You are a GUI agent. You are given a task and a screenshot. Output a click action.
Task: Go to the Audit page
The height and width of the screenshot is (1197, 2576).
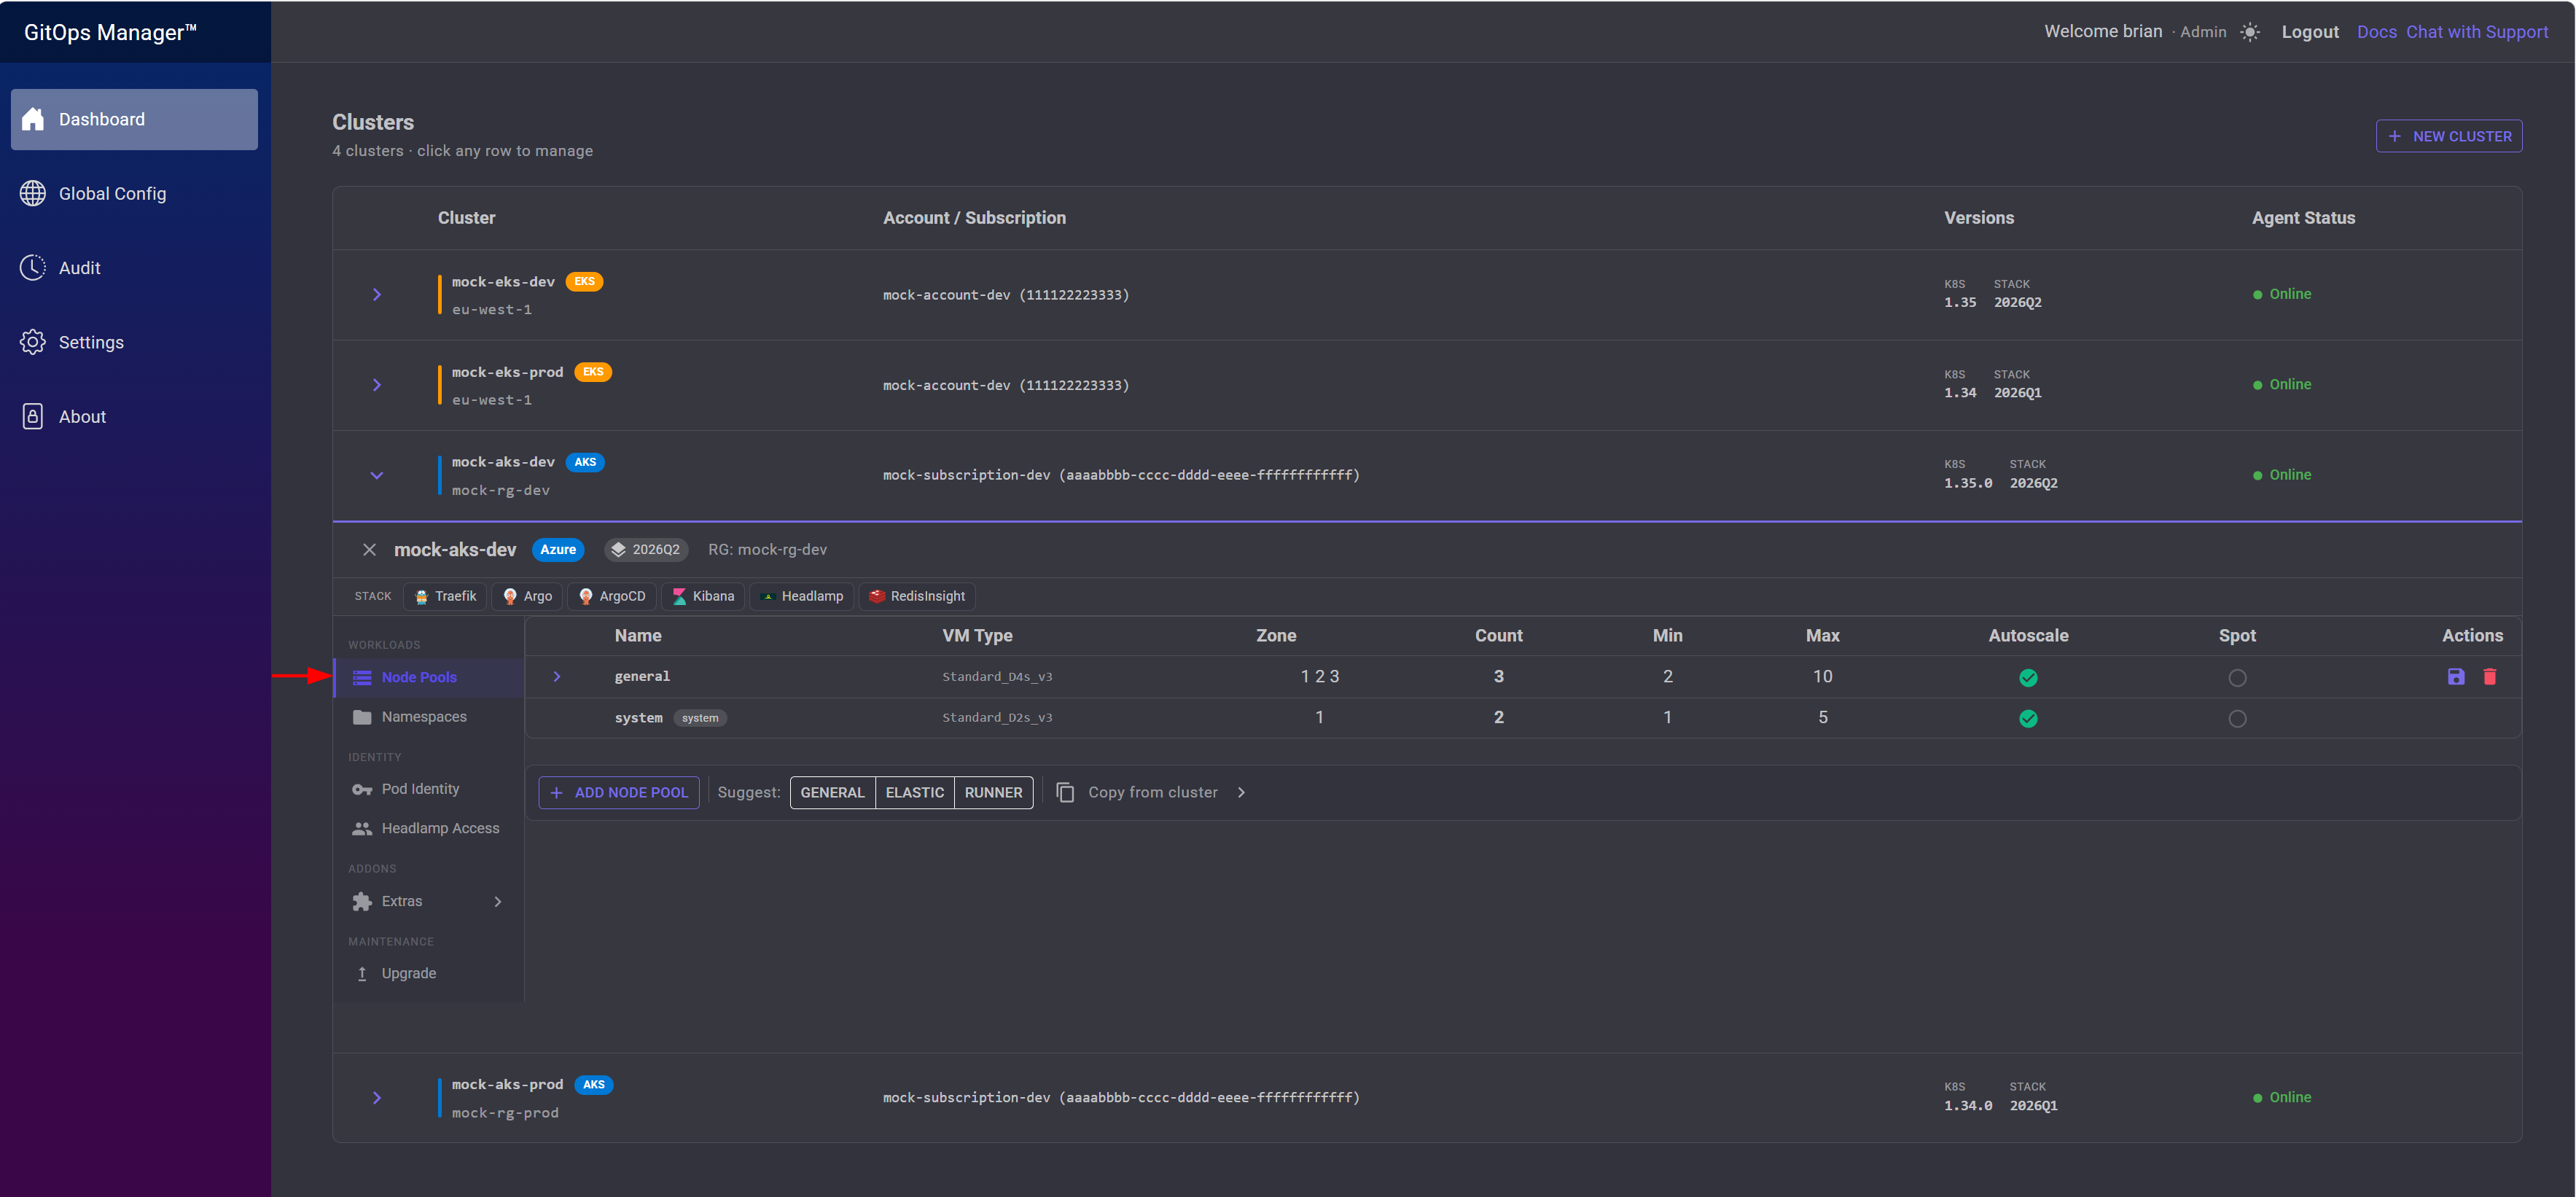(x=134, y=268)
